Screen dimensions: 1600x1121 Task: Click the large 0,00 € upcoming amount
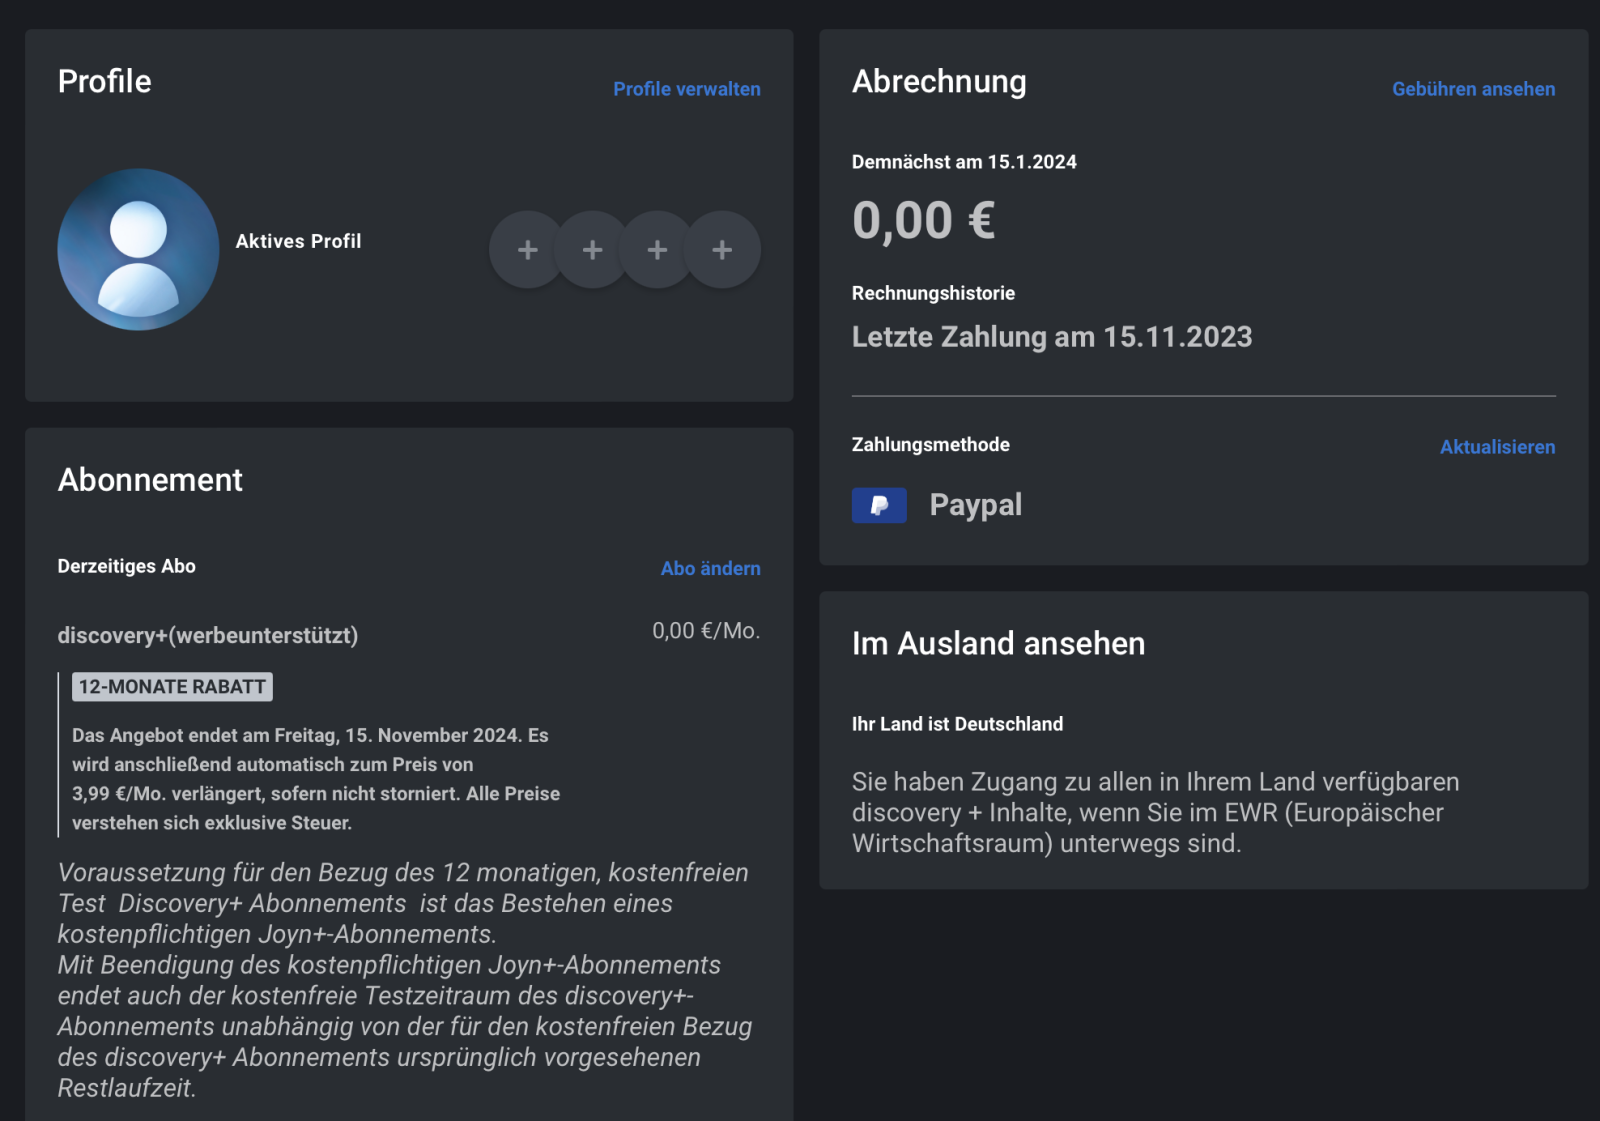[x=923, y=221]
